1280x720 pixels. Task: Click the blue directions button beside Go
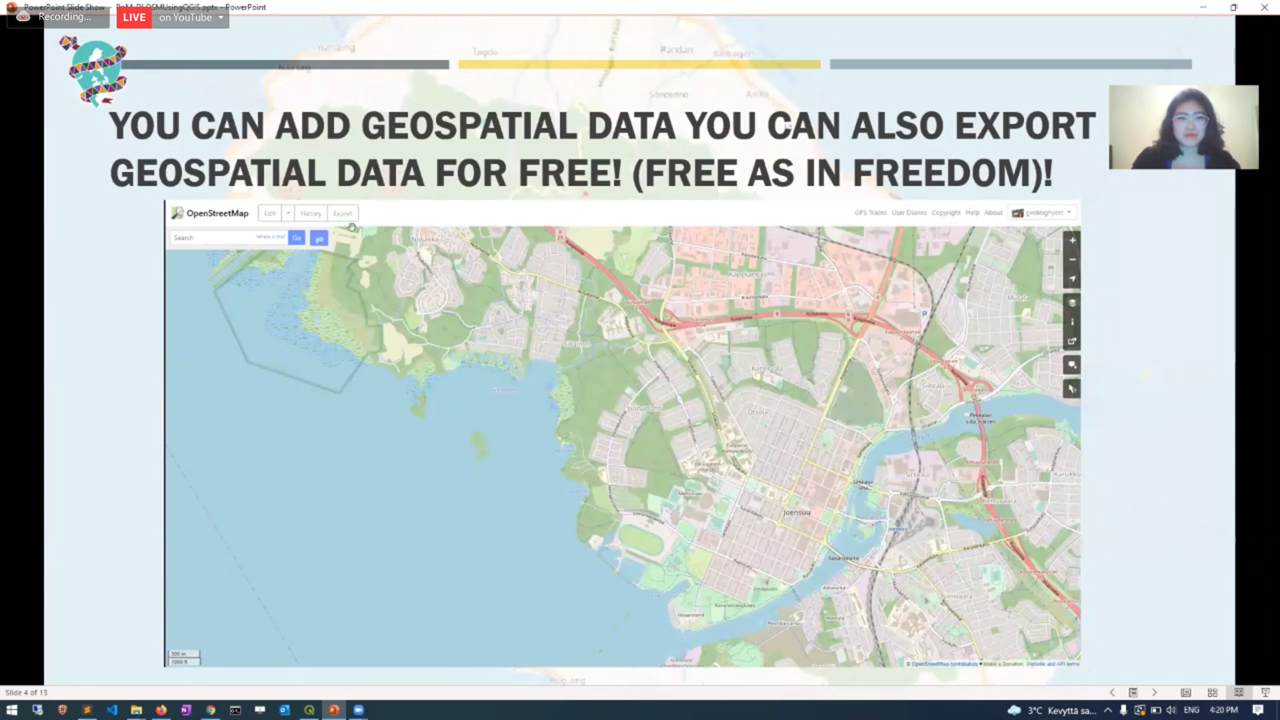coord(319,237)
